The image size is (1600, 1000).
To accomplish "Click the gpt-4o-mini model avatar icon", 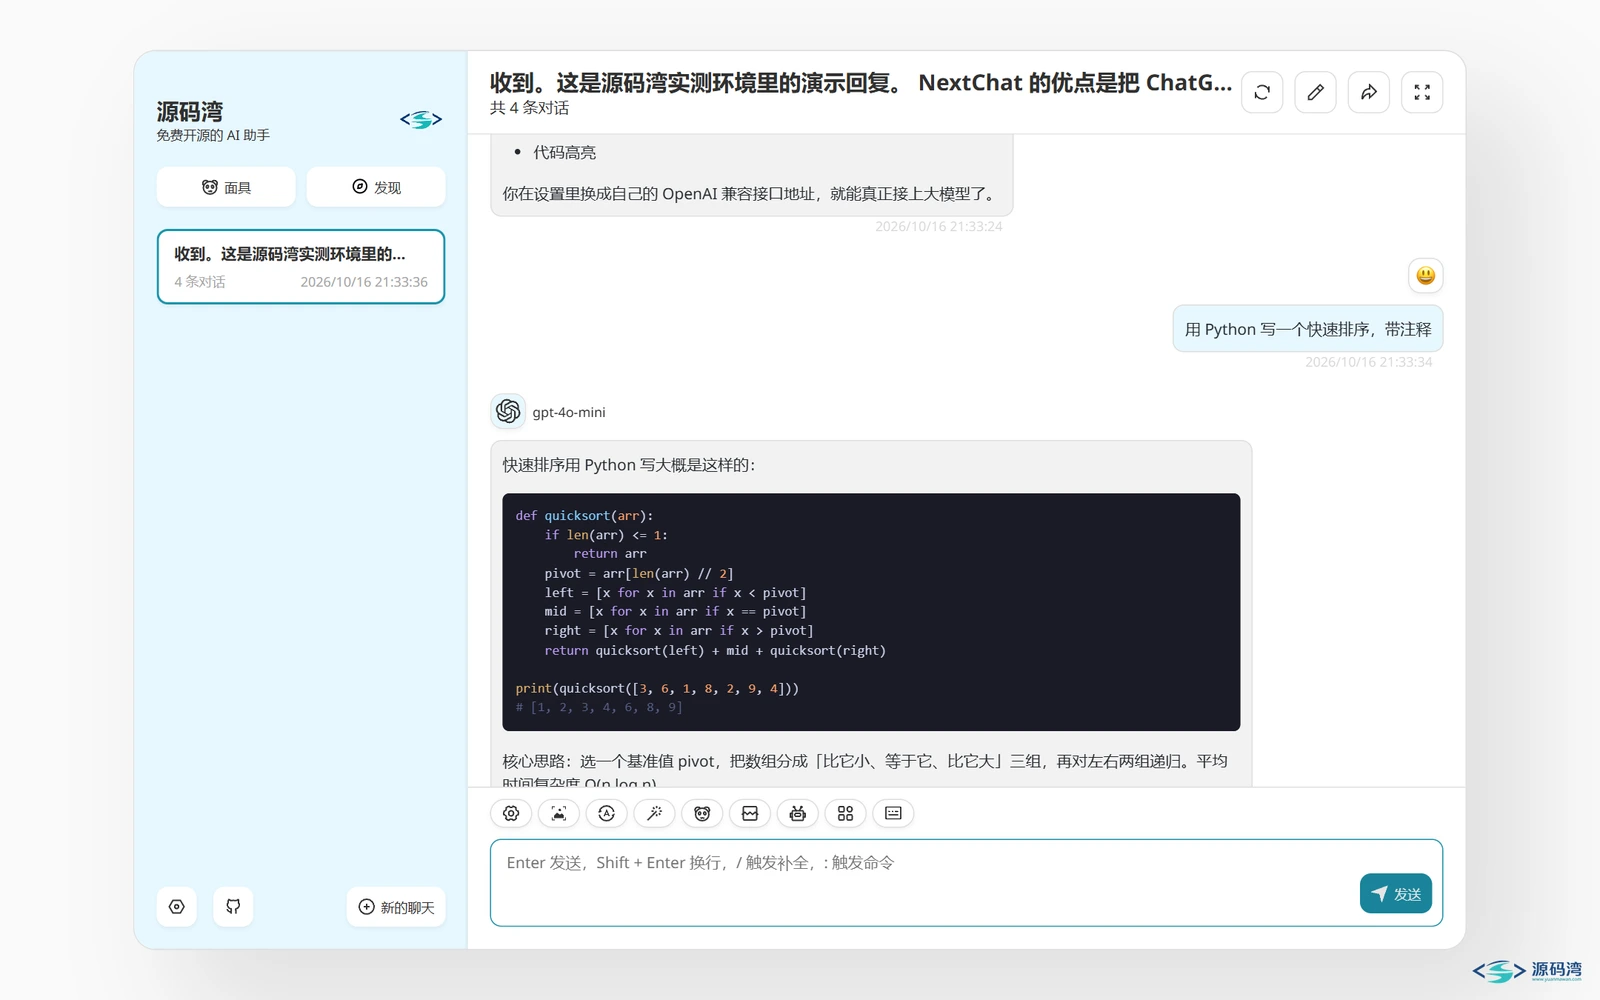I will [508, 411].
